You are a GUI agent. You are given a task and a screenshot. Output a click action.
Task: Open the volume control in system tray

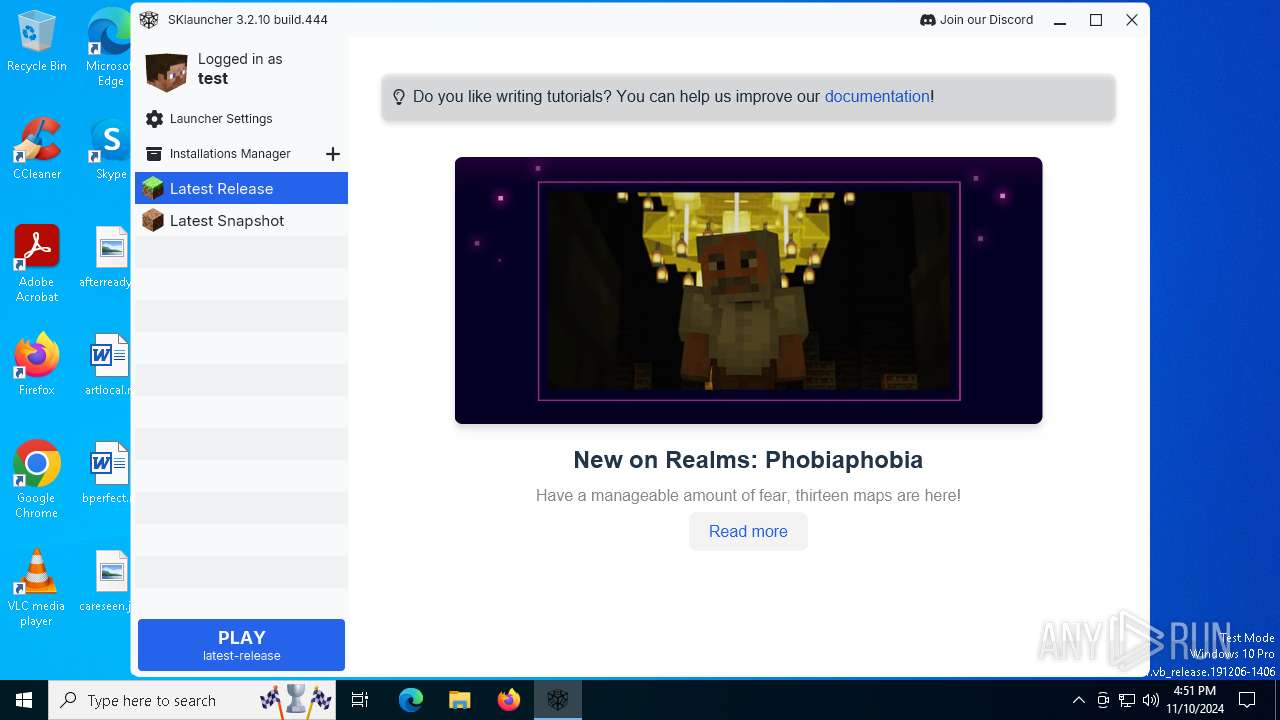(1151, 700)
